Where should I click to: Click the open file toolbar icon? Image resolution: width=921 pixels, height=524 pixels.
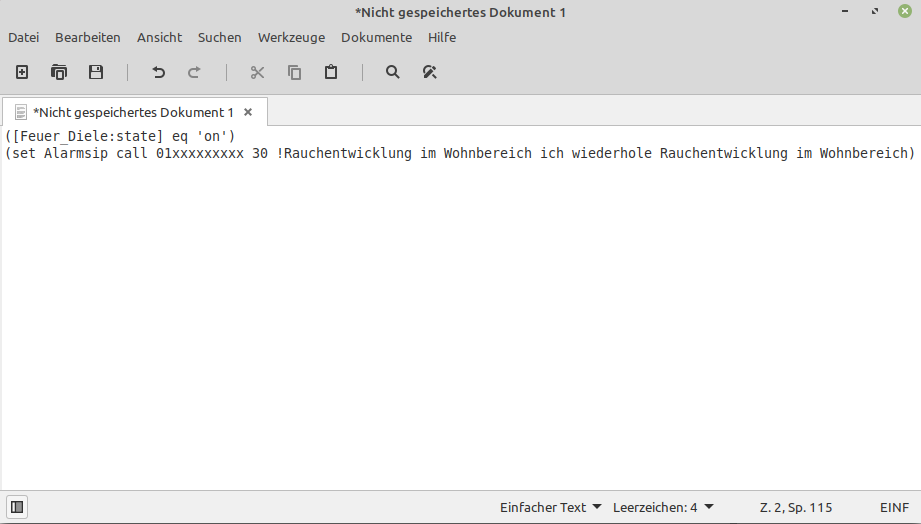pyautogui.click(x=59, y=72)
